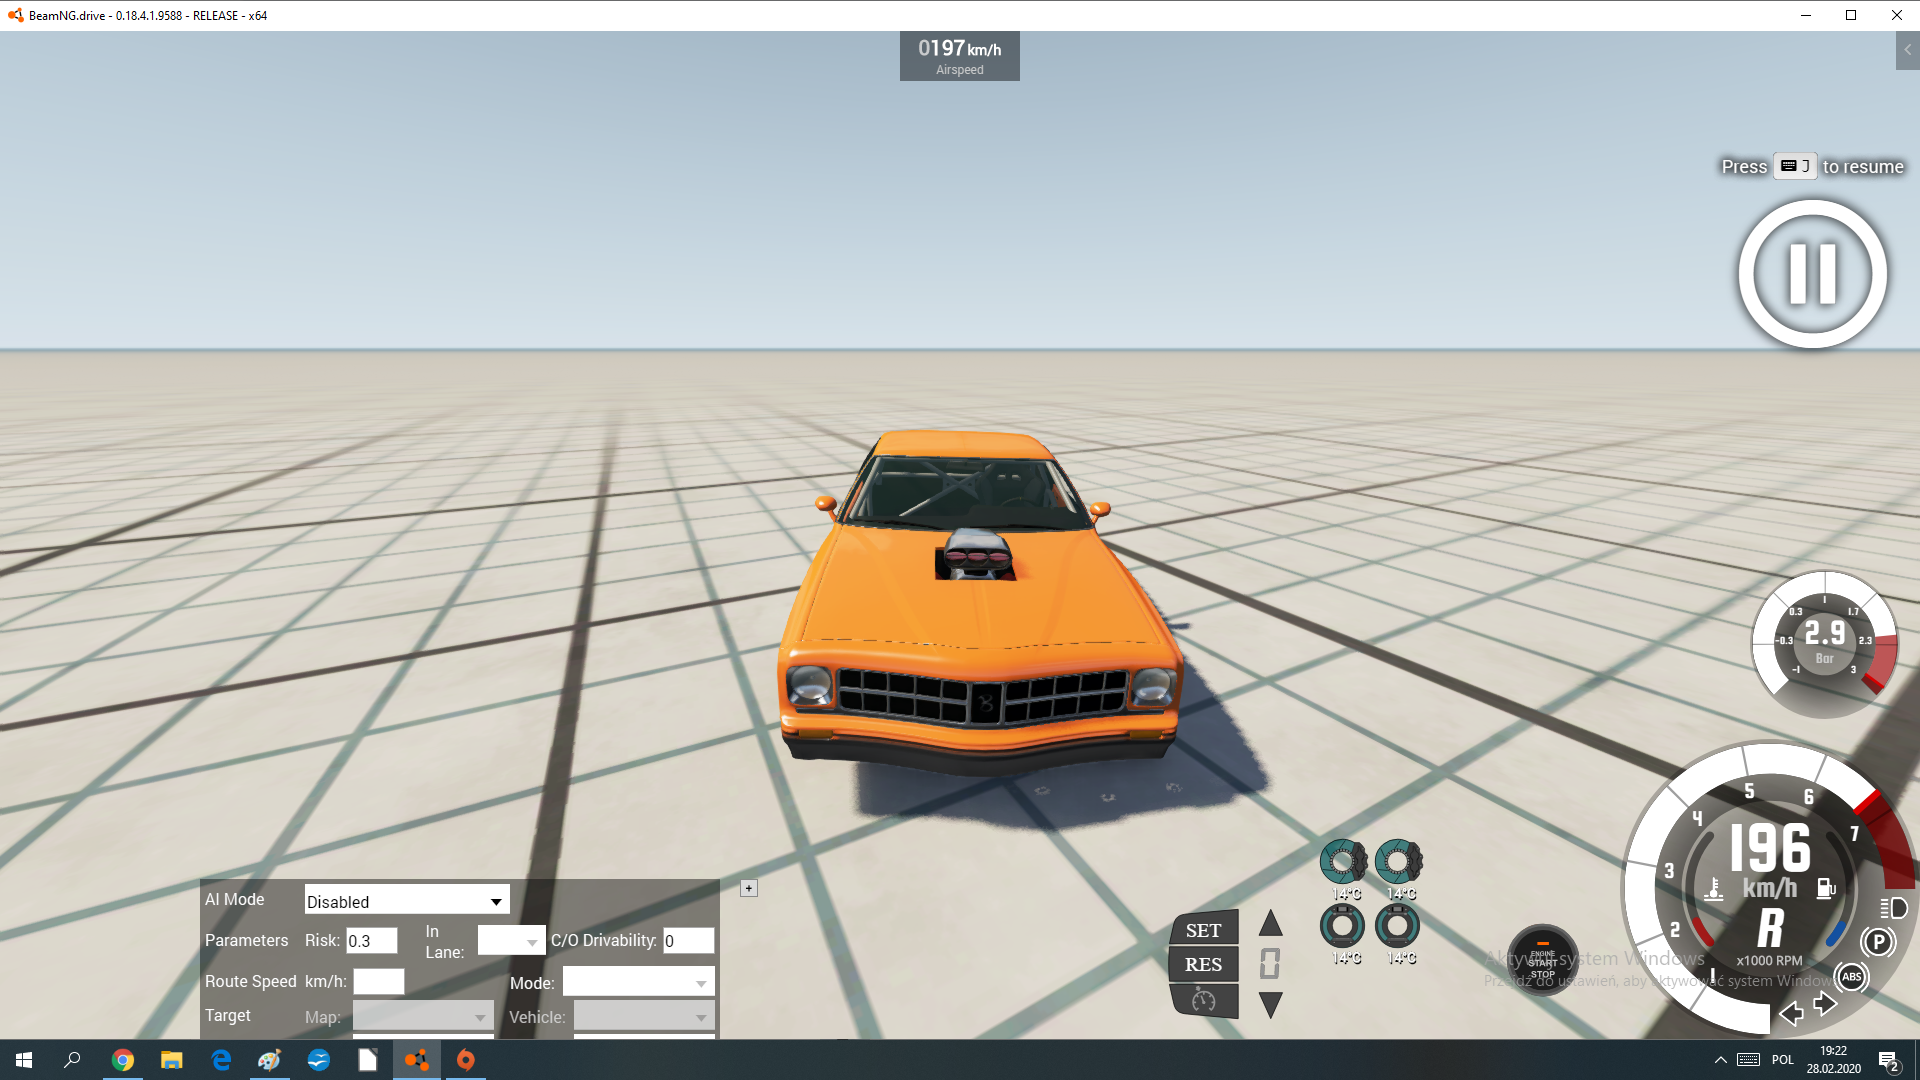This screenshot has width=1920, height=1080.
Task: Open the Action Center notifications
Action: [1889, 1060]
